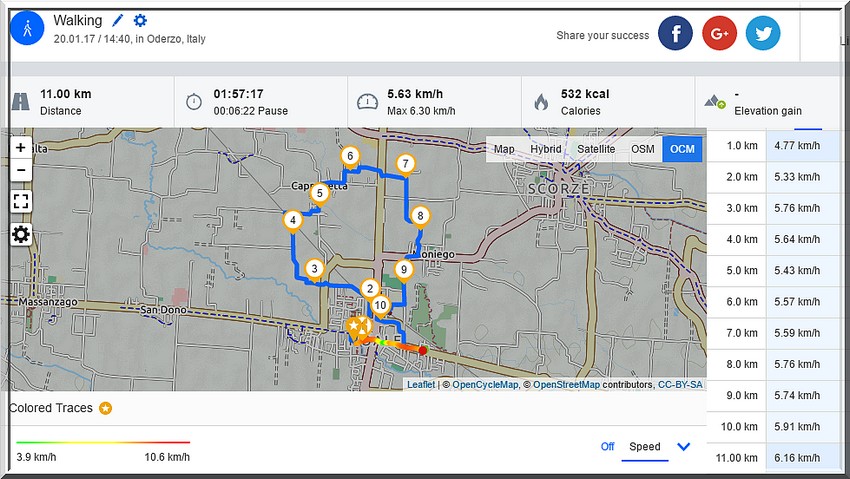Expand the Speed trace dropdown chevron
Viewport: 850px width, 479px height.
click(684, 446)
